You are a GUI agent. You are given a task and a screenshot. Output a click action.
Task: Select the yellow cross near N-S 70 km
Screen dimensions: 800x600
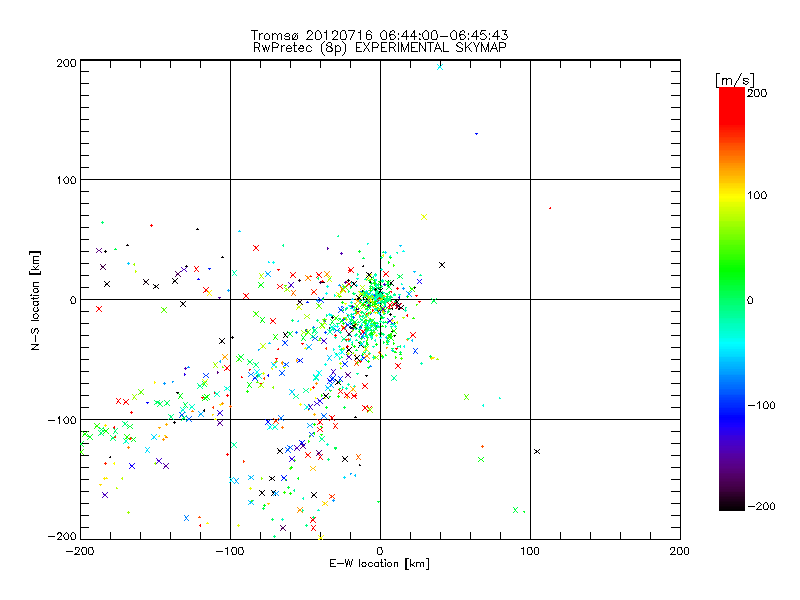(x=423, y=217)
